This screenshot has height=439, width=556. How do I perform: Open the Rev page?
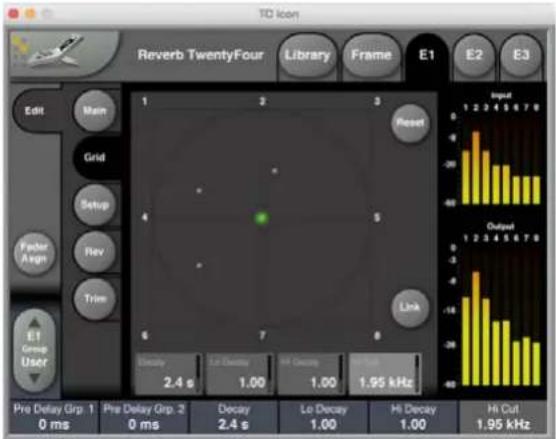(x=95, y=252)
